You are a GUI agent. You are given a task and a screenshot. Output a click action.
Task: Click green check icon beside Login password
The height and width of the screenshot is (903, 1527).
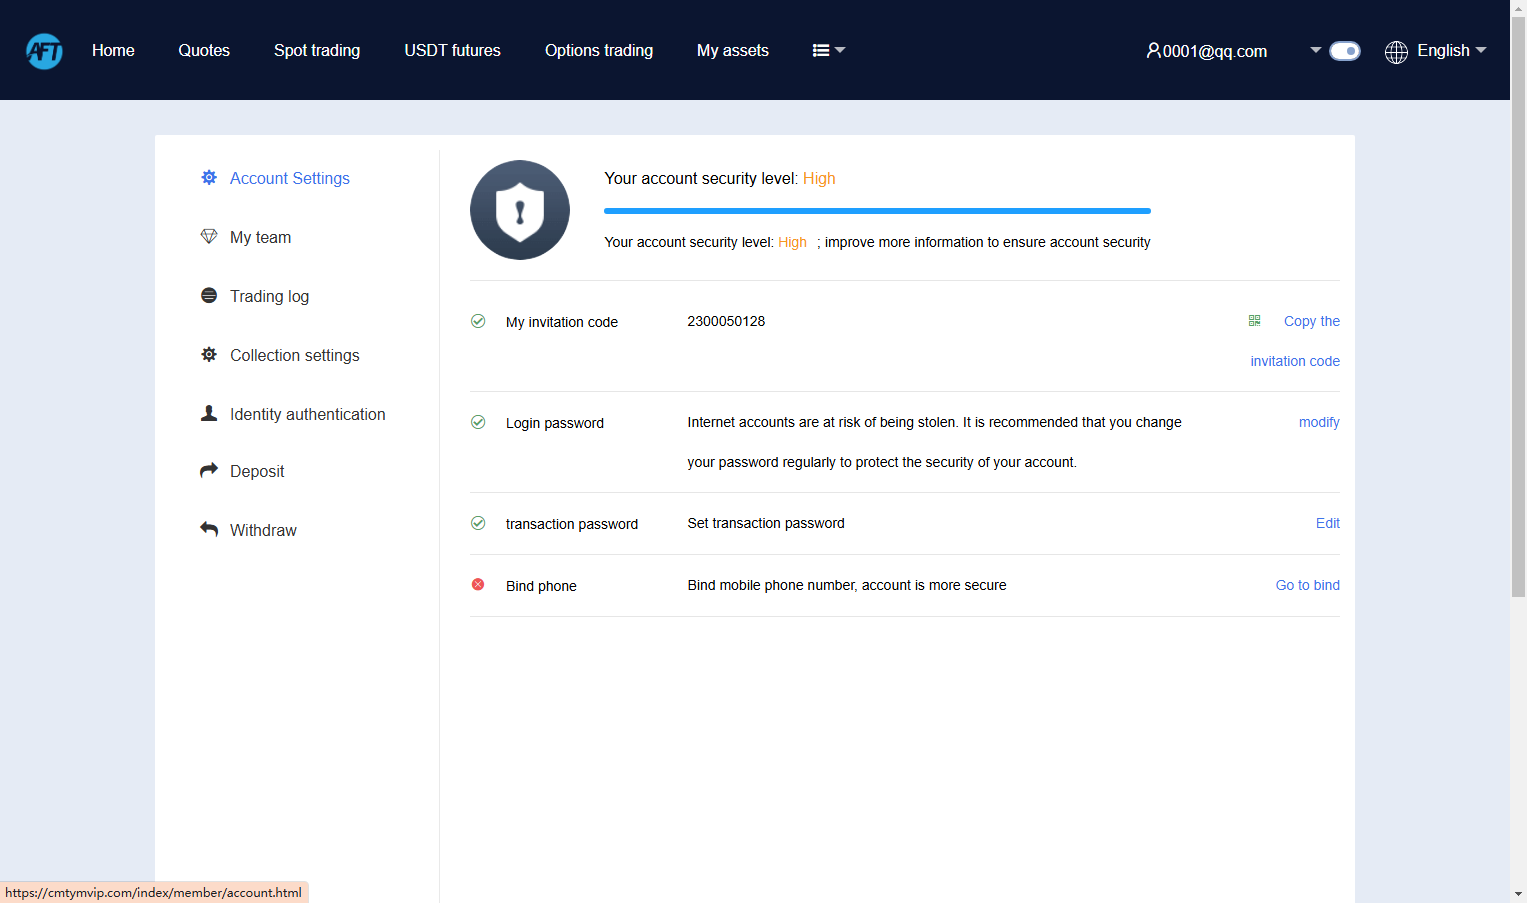click(478, 422)
